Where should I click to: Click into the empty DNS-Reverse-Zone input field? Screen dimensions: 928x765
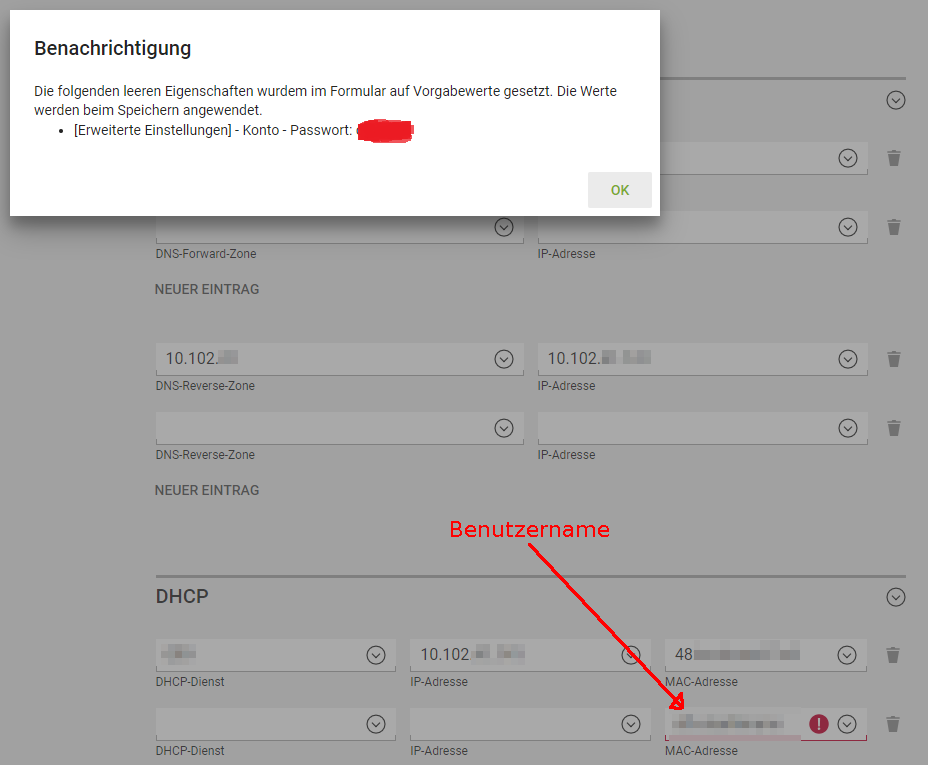pos(320,428)
